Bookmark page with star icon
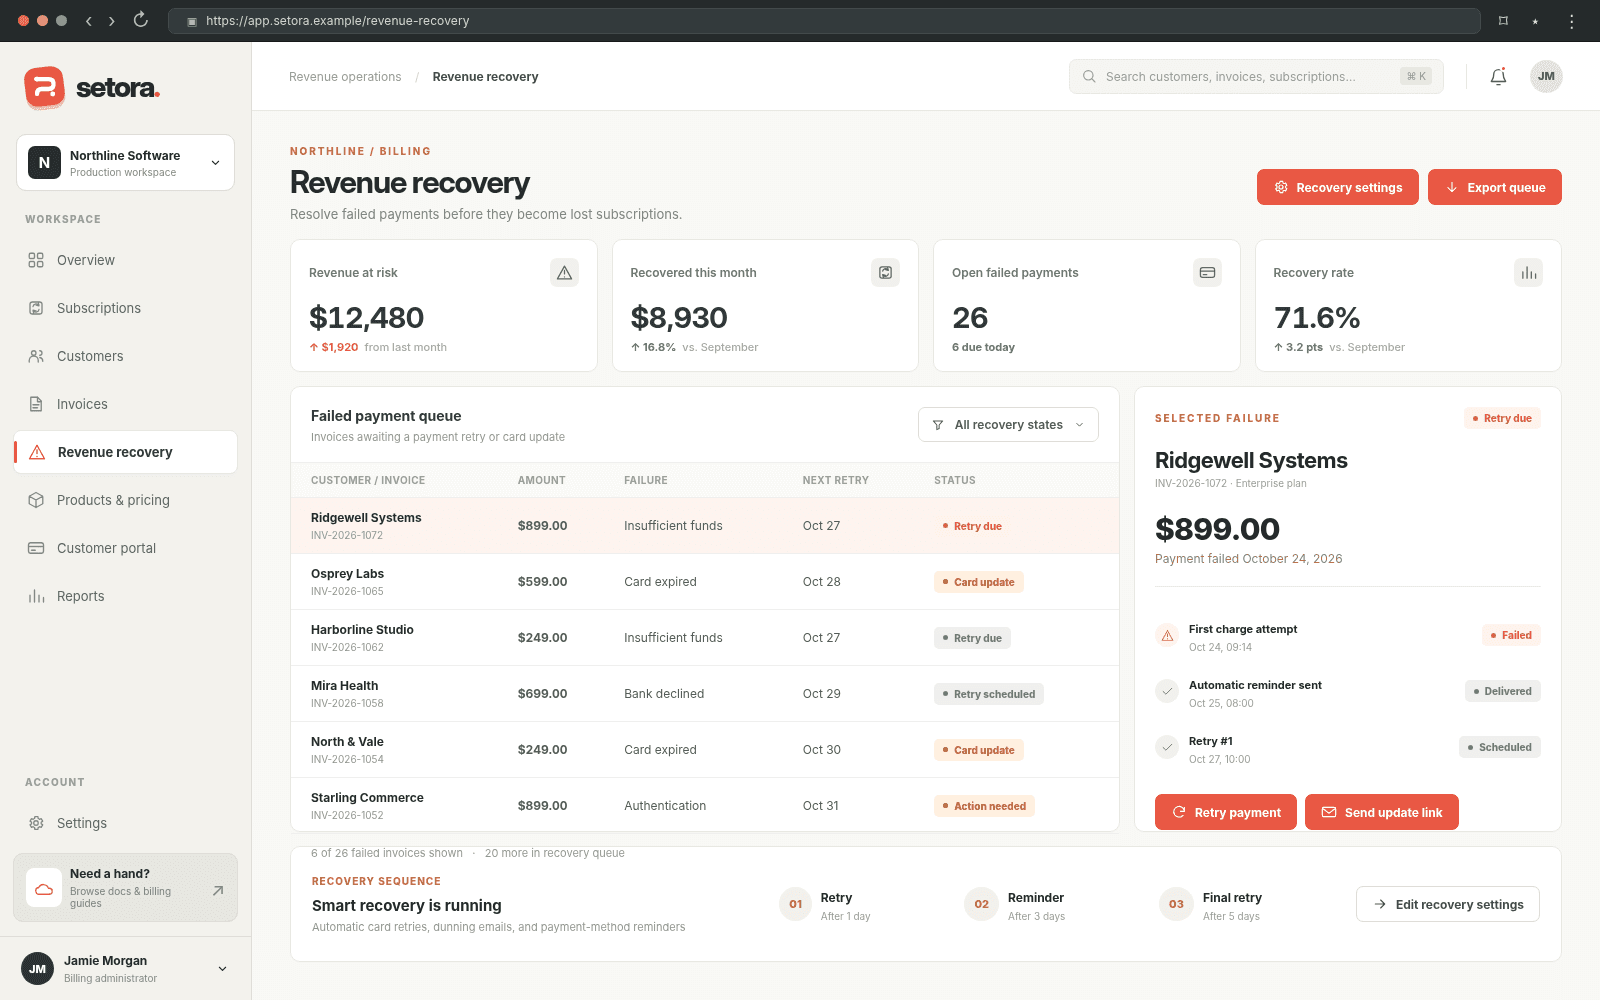The width and height of the screenshot is (1600, 1000). tap(1535, 21)
